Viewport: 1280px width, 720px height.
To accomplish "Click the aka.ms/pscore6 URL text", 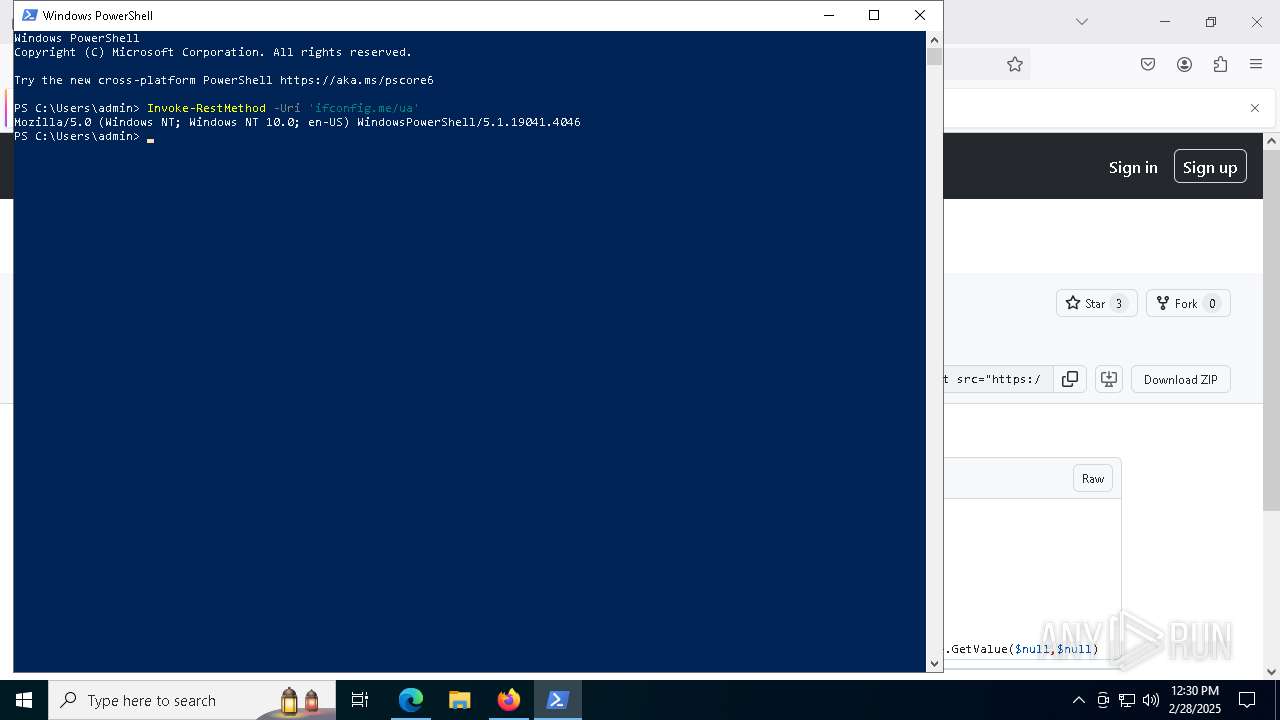I will pos(357,80).
